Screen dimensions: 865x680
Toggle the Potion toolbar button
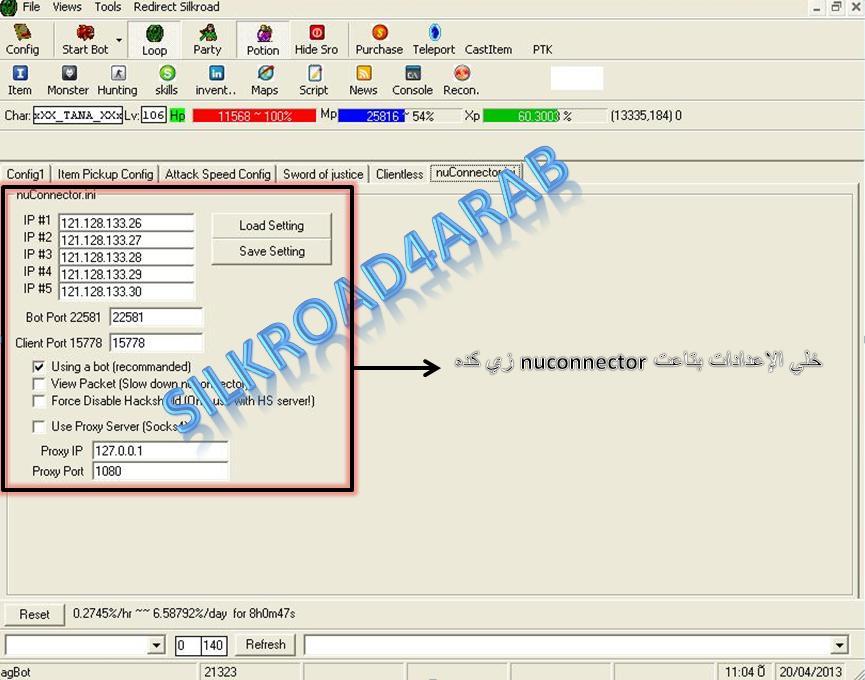pos(263,39)
